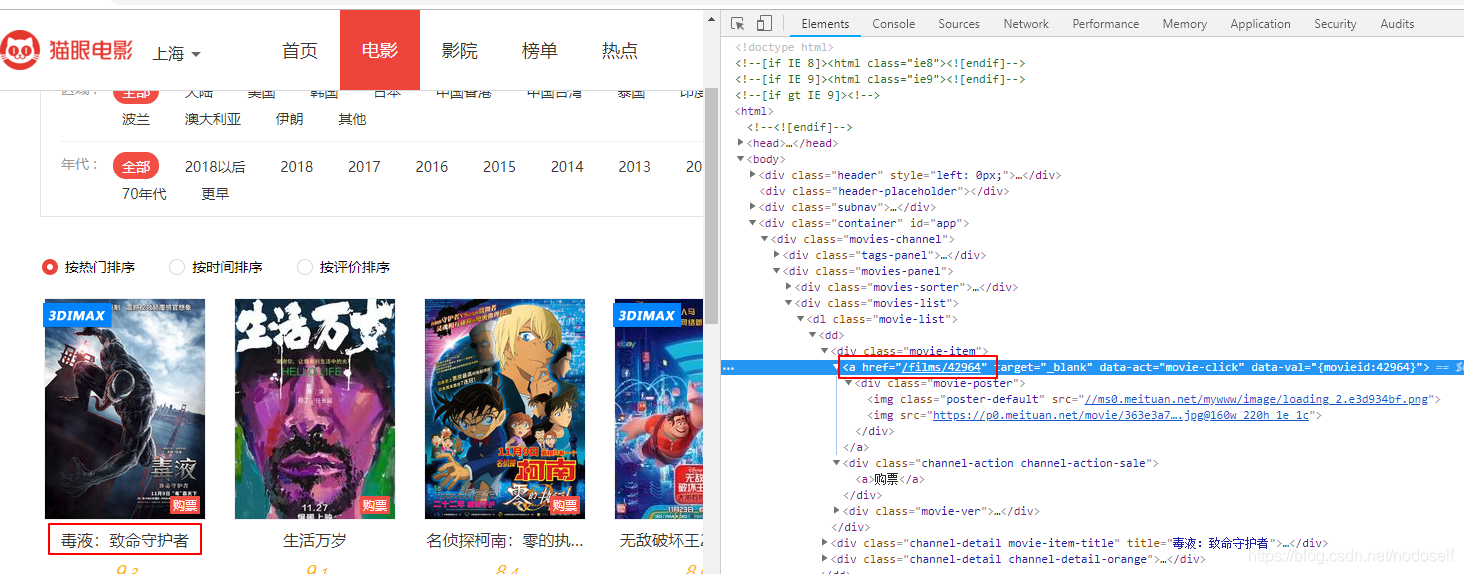Switch to the Memory tab
1464x574 pixels.
coord(1184,24)
